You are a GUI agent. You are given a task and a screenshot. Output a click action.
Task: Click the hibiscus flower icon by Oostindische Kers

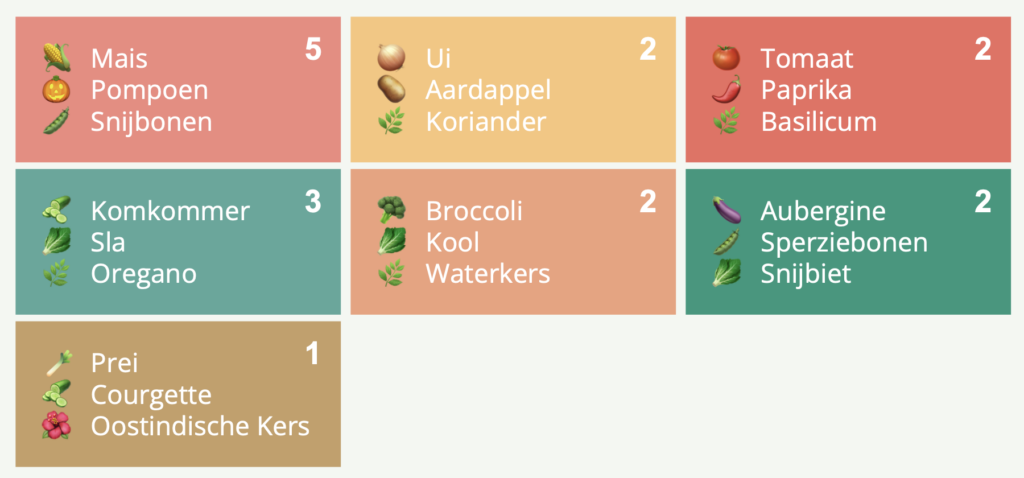[x=56, y=425]
